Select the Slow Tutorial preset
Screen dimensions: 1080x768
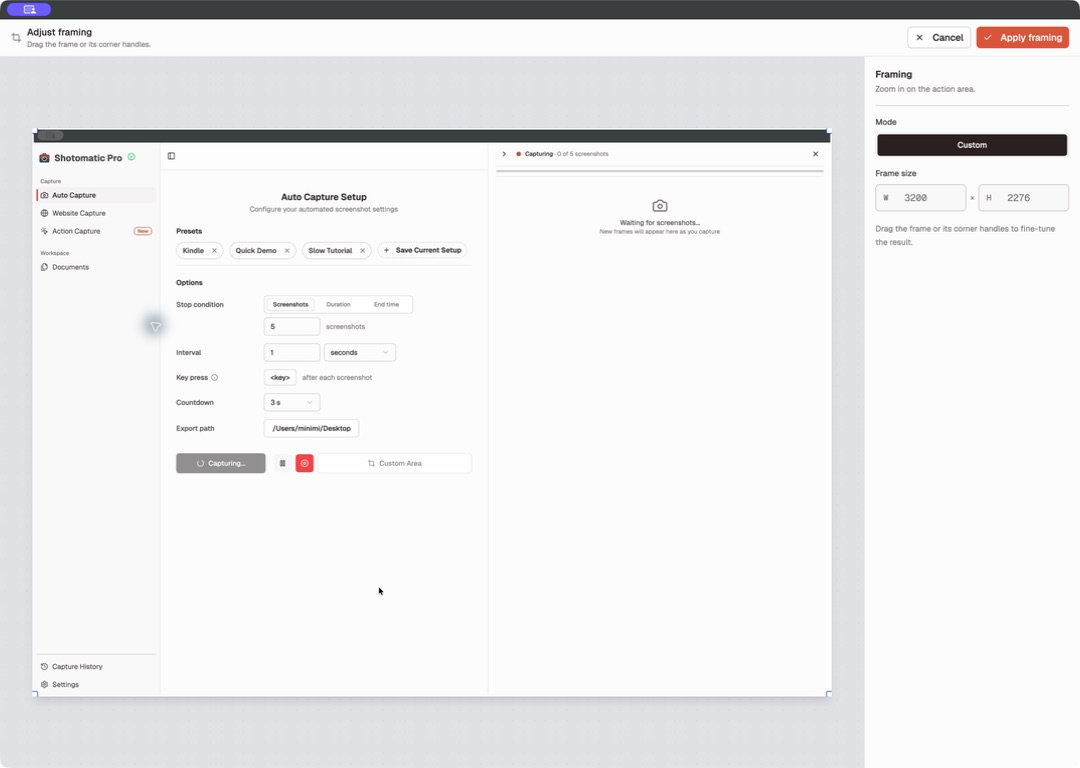(330, 251)
